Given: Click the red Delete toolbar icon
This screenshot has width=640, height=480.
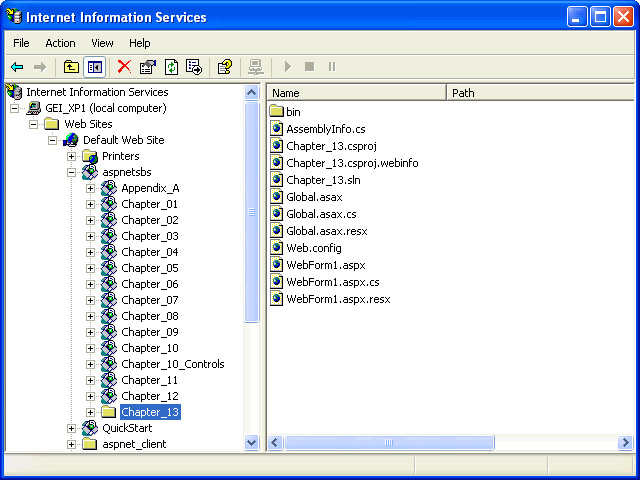Looking at the screenshot, I should 124,67.
